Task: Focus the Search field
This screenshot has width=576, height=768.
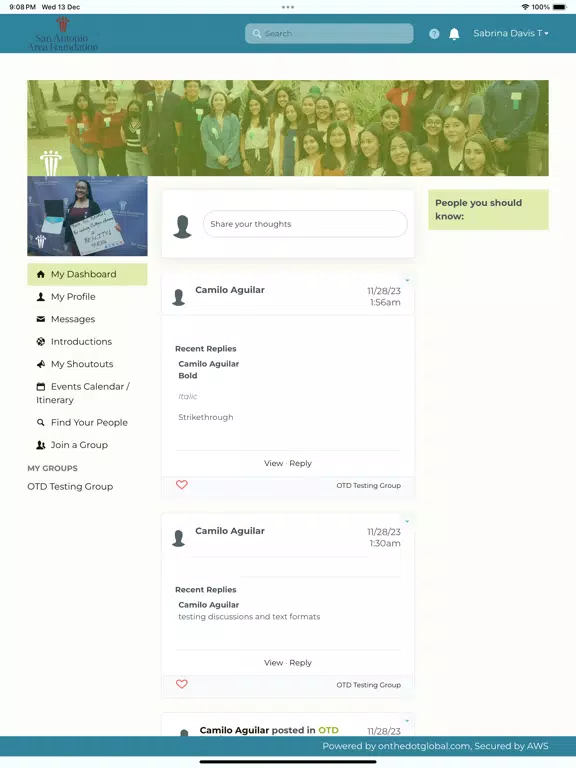Action: pos(329,34)
